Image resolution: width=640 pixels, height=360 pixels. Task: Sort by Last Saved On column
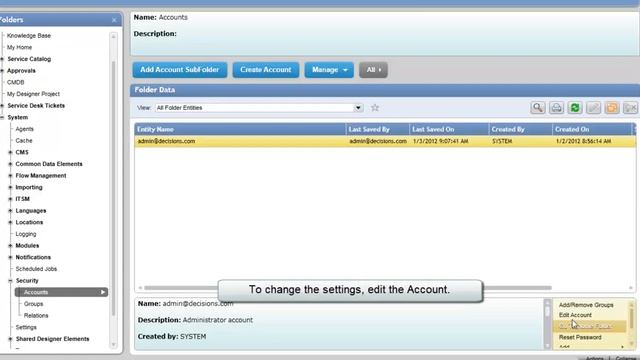pos(449,129)
